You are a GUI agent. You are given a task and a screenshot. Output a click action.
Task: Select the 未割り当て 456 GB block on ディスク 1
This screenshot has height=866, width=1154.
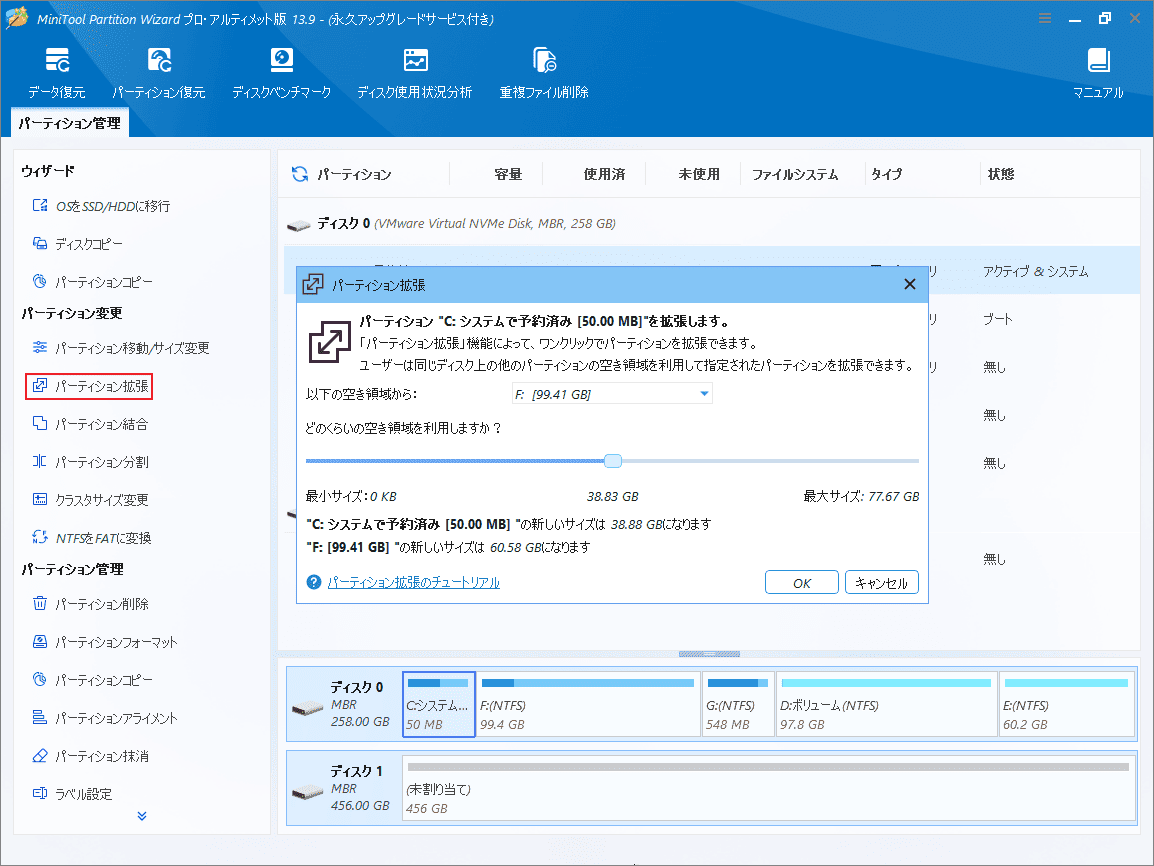768,788
